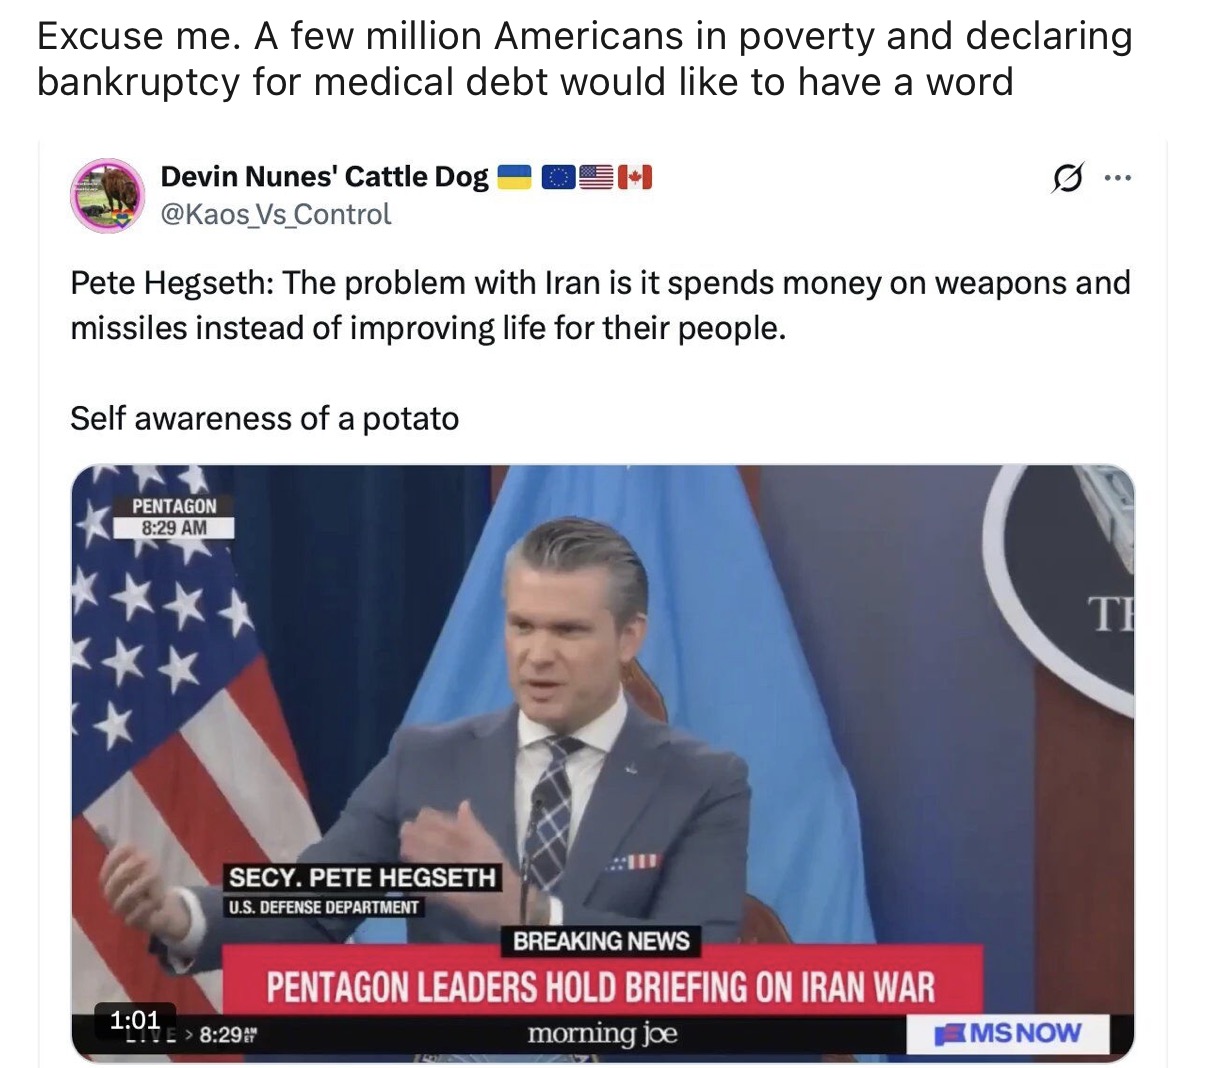Click the Pentagon Leaders Hold Briefing headline
The width and height of the screenshot is (1206, 1068).
(x=601, y=987)
